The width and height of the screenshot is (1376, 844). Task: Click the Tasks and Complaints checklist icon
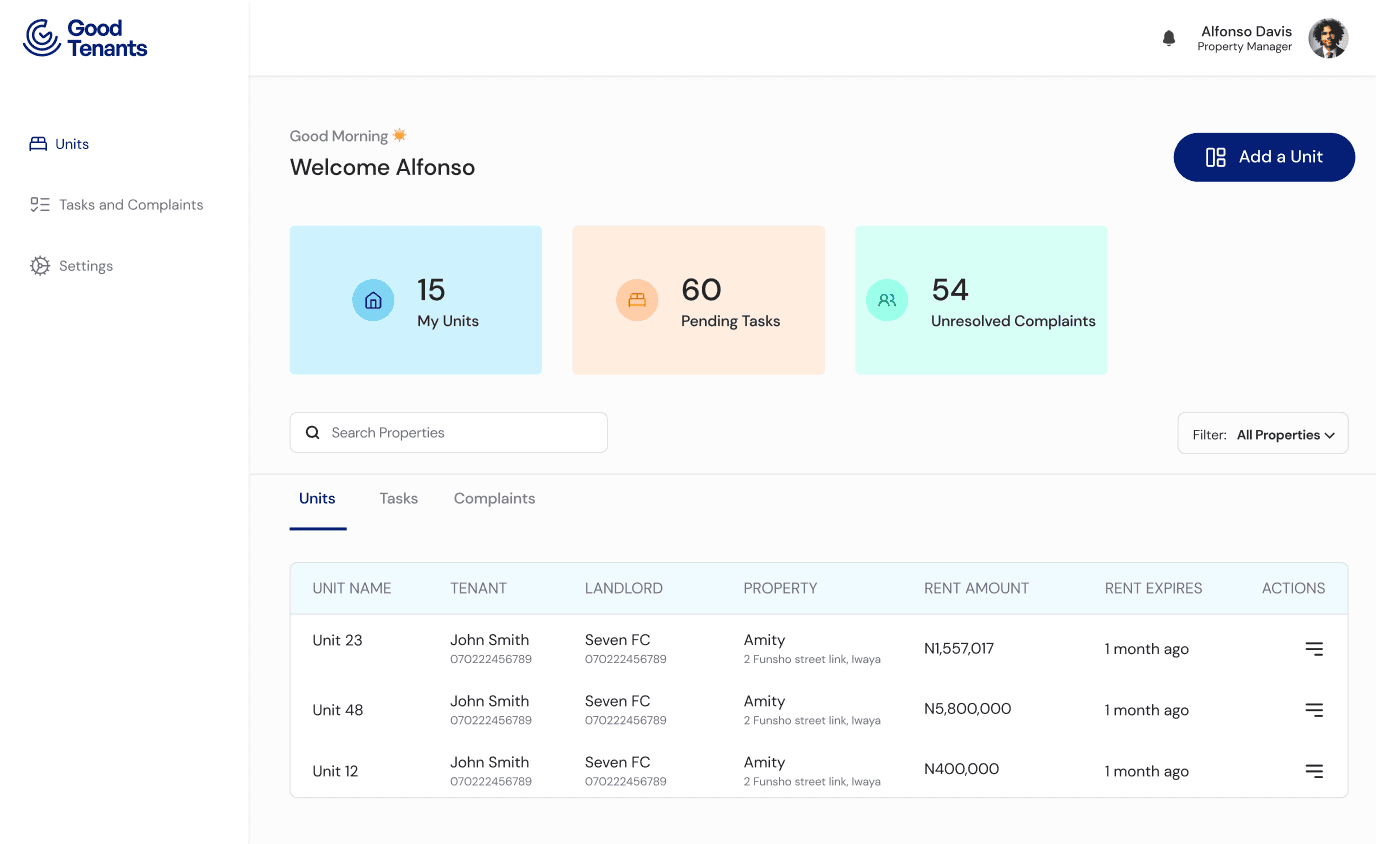point(40,205)
